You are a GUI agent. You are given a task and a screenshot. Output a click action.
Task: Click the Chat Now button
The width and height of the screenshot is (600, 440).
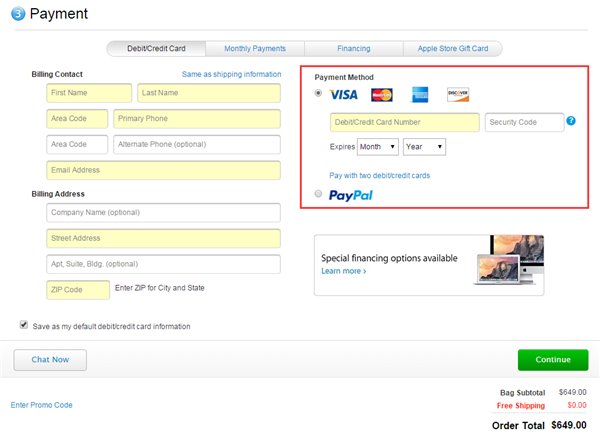tap(50, 360)
